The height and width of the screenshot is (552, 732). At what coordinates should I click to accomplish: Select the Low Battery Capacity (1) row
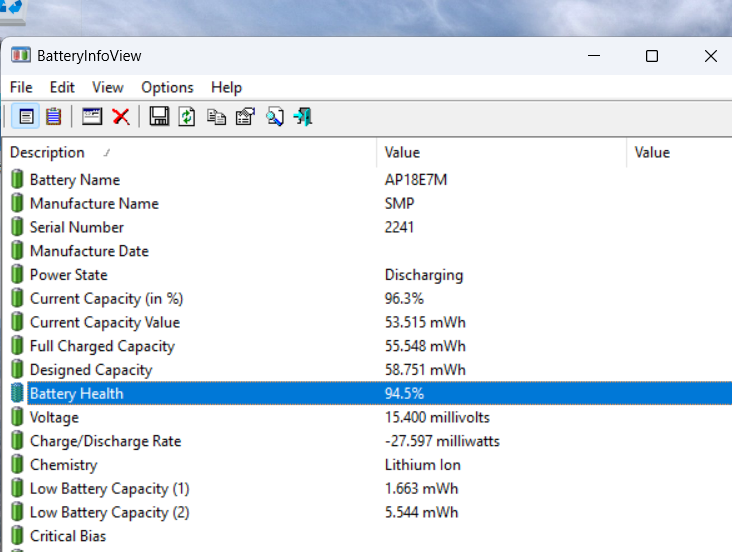pyautogui.click(x=110, y=489)
